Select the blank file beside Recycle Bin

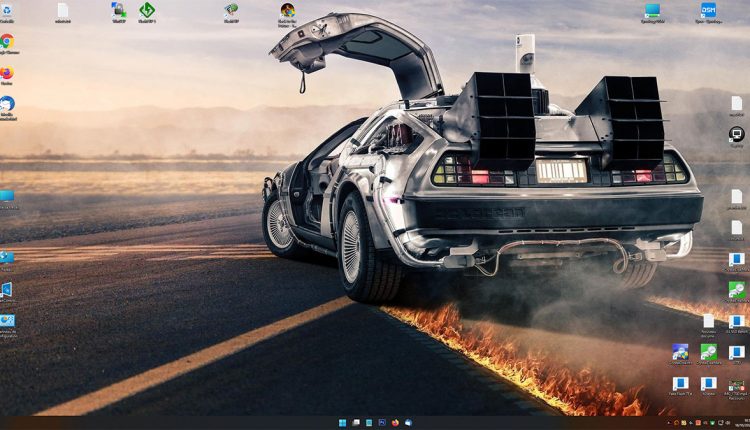tap(63, 10)
